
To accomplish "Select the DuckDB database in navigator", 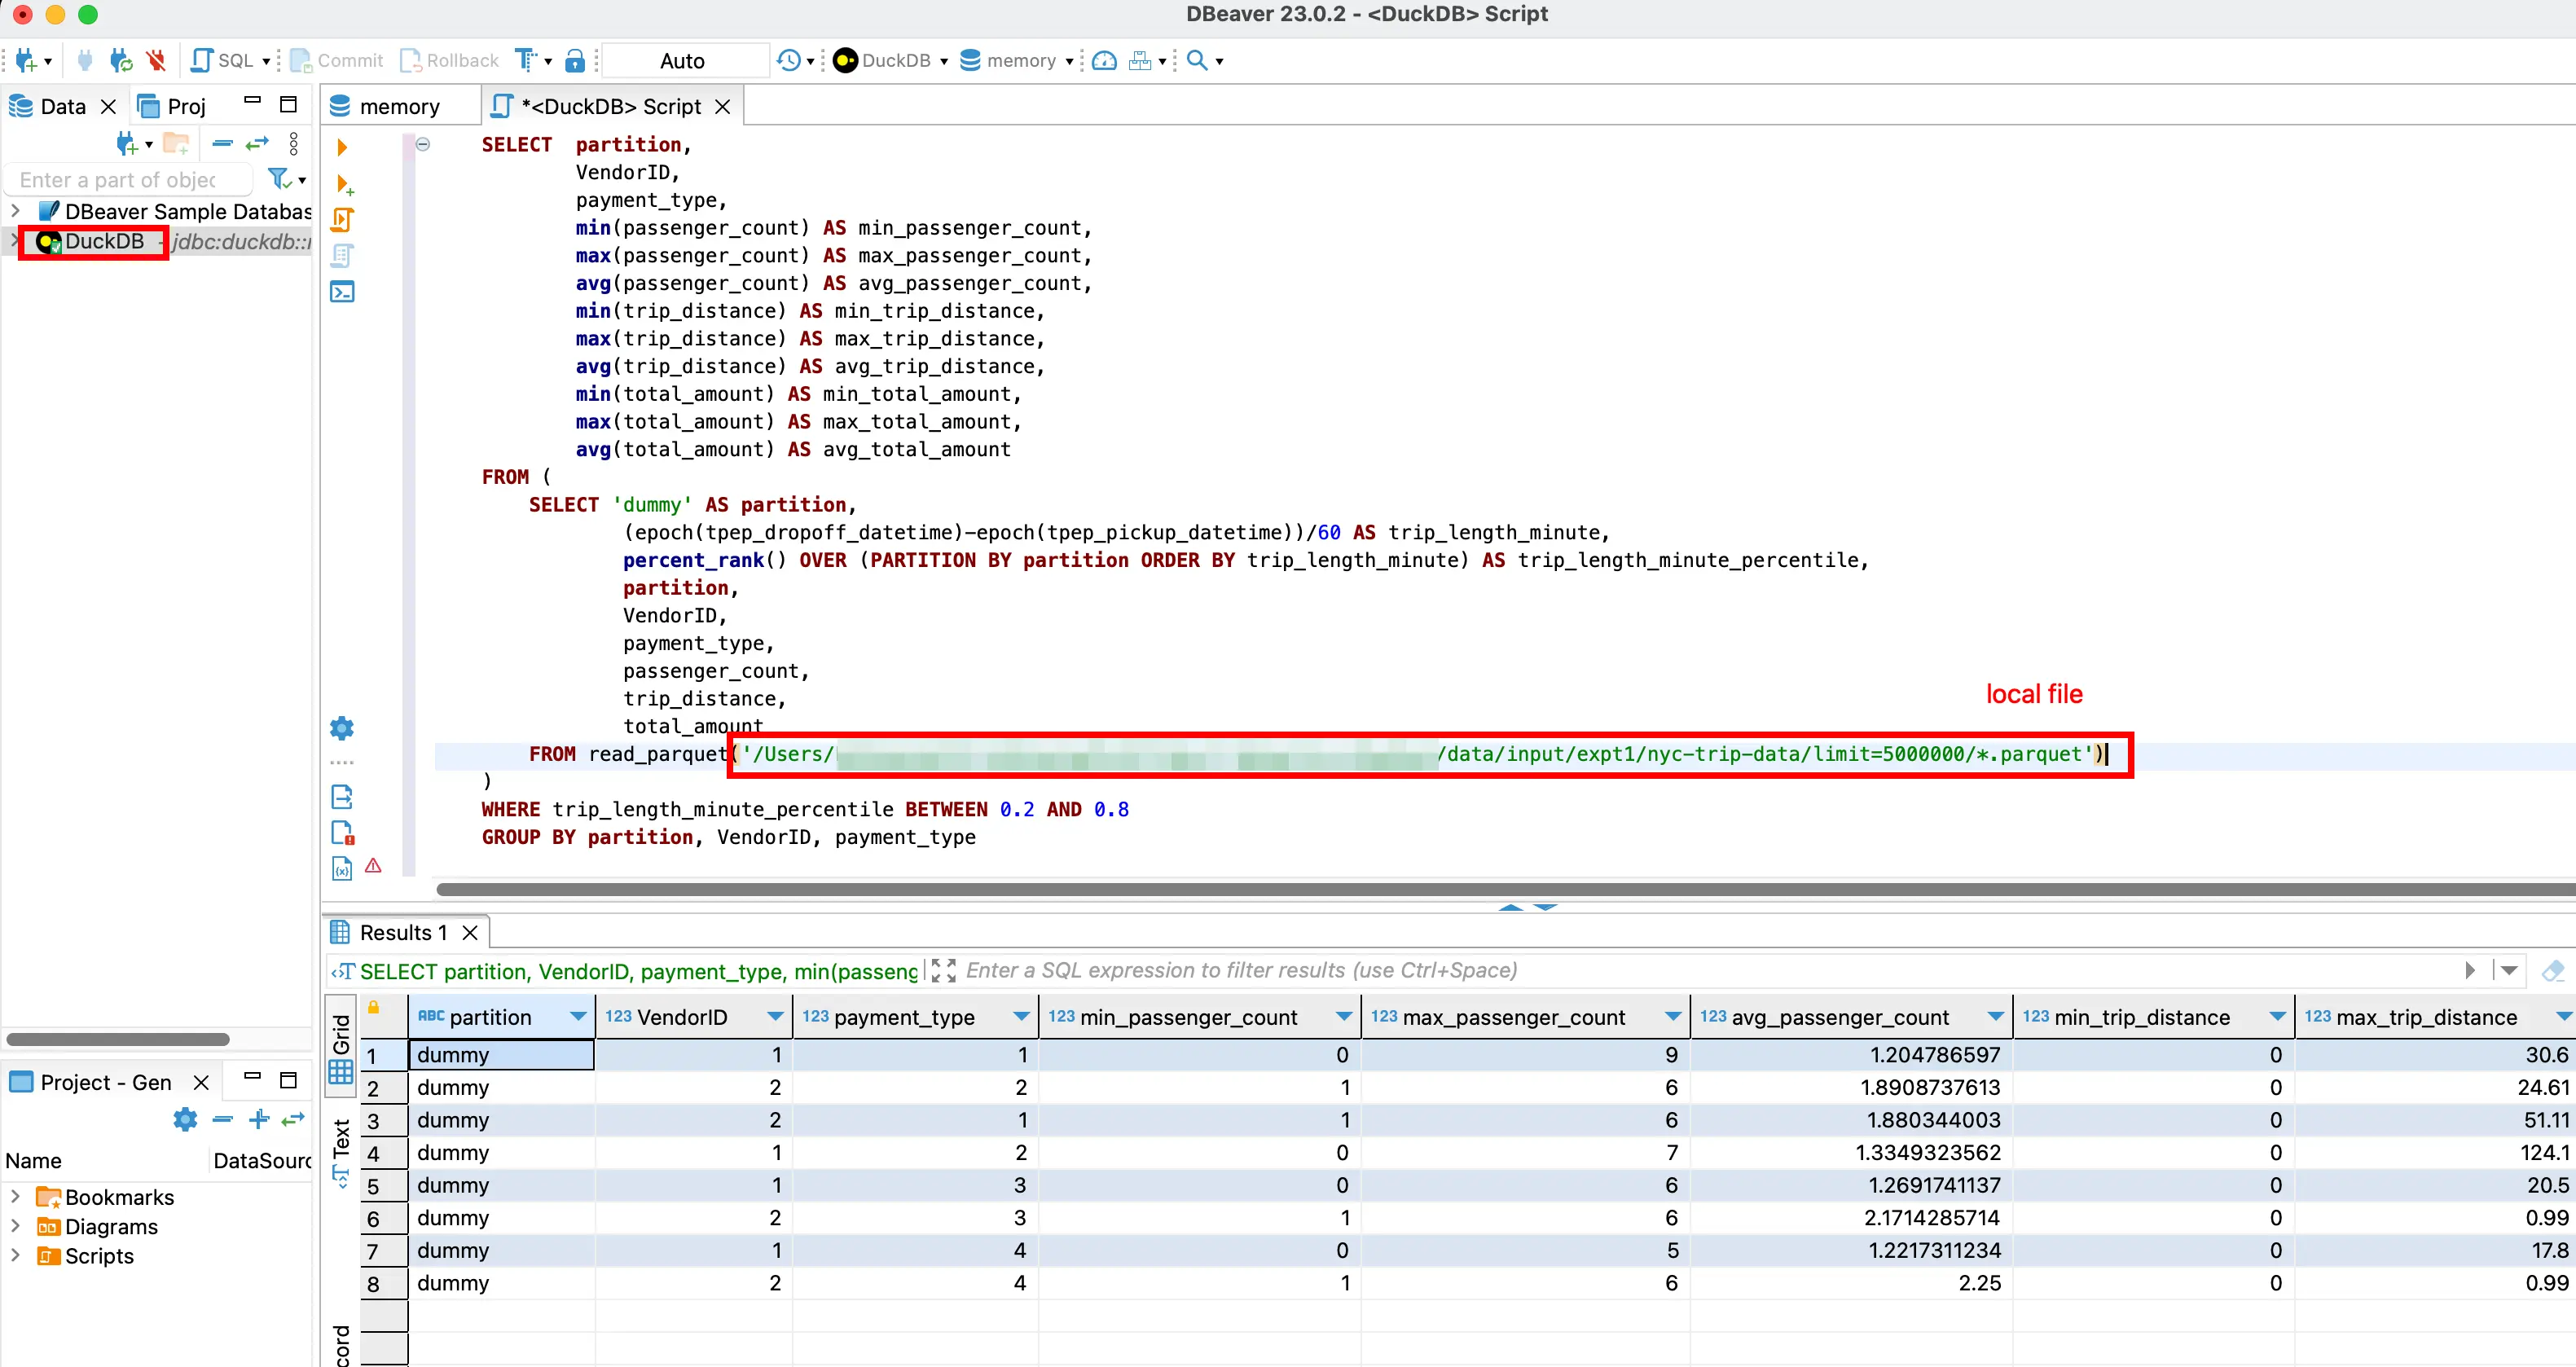I will coord(99,242).
